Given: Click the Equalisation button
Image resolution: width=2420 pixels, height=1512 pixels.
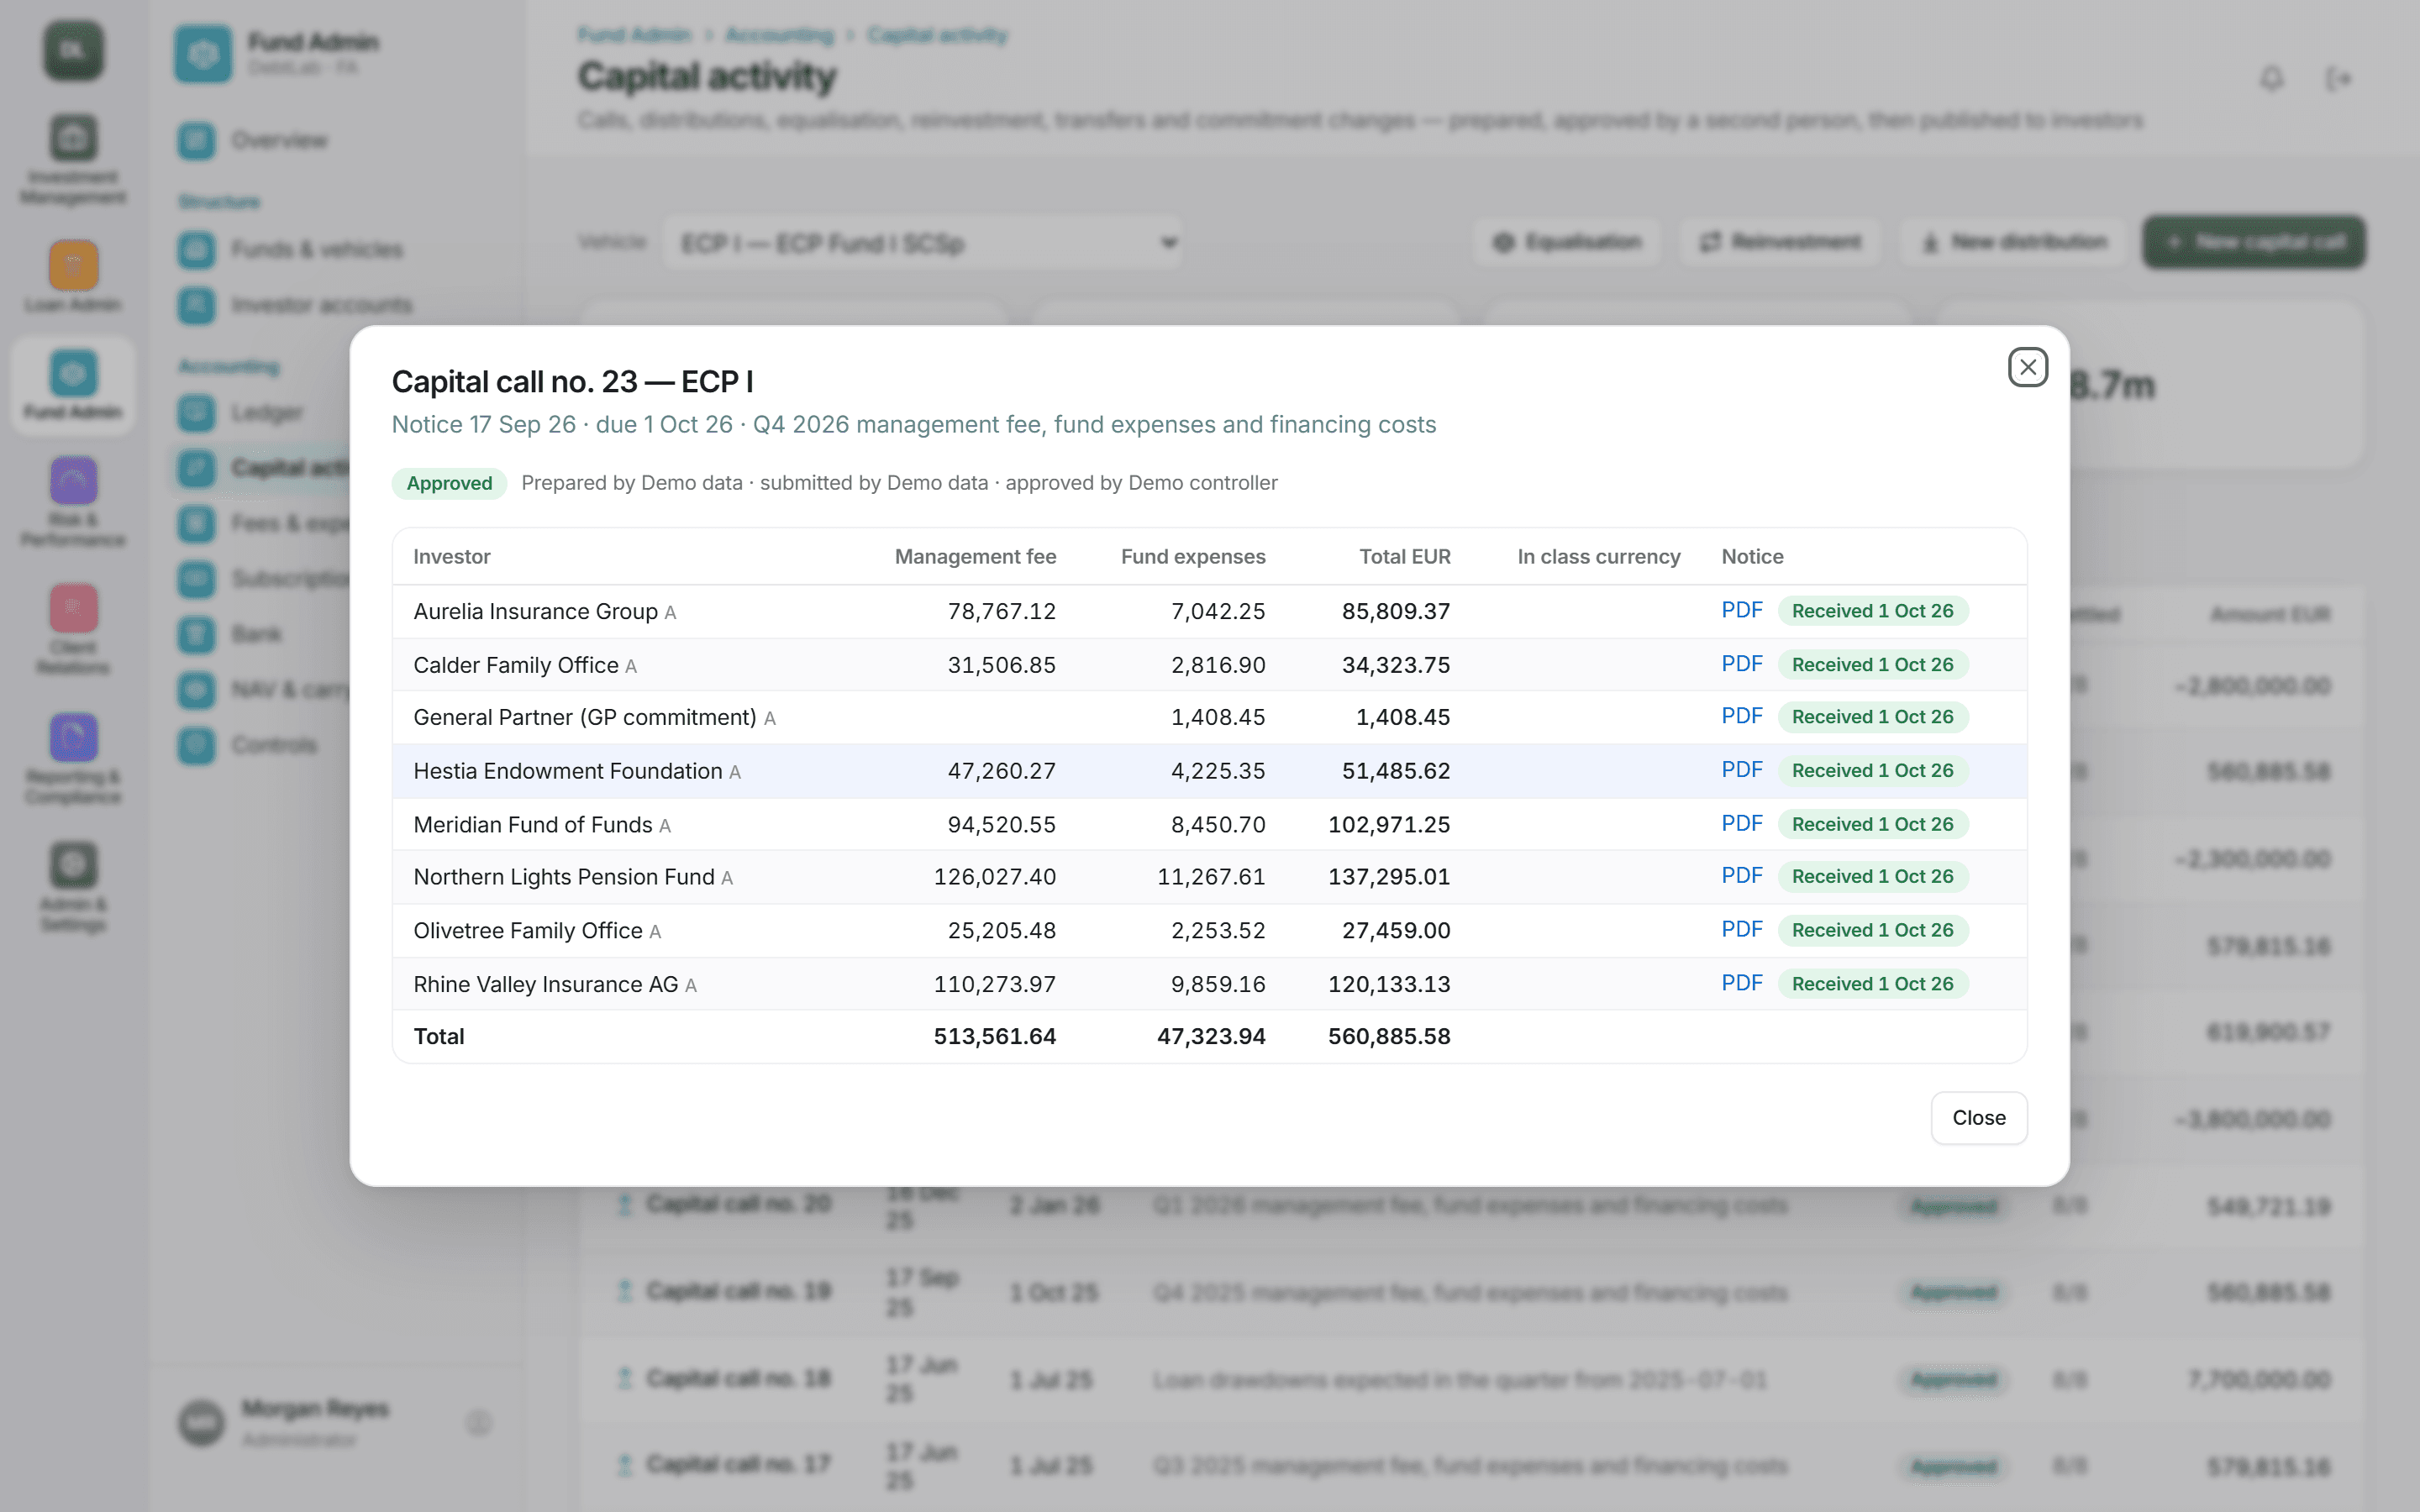Looking at the screenshot, I should 1567,242.
